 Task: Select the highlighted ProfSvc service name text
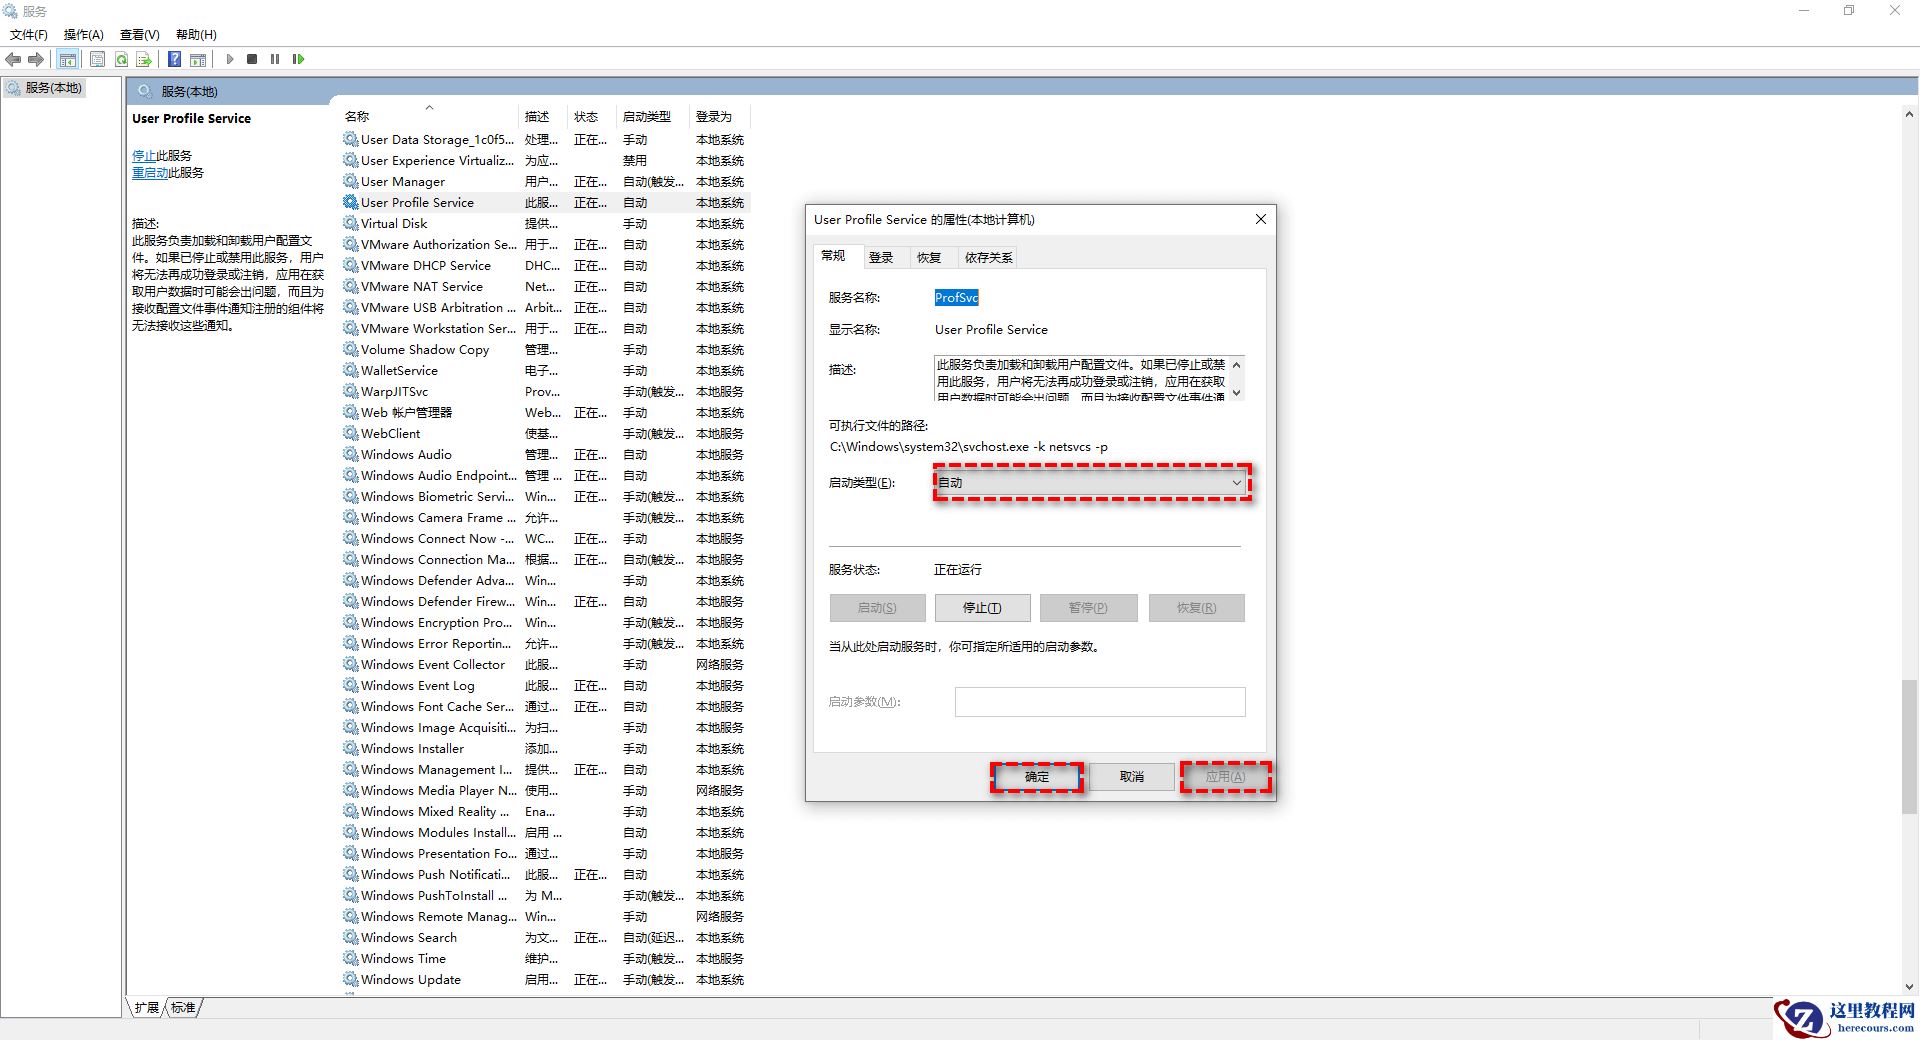point(956,298)
